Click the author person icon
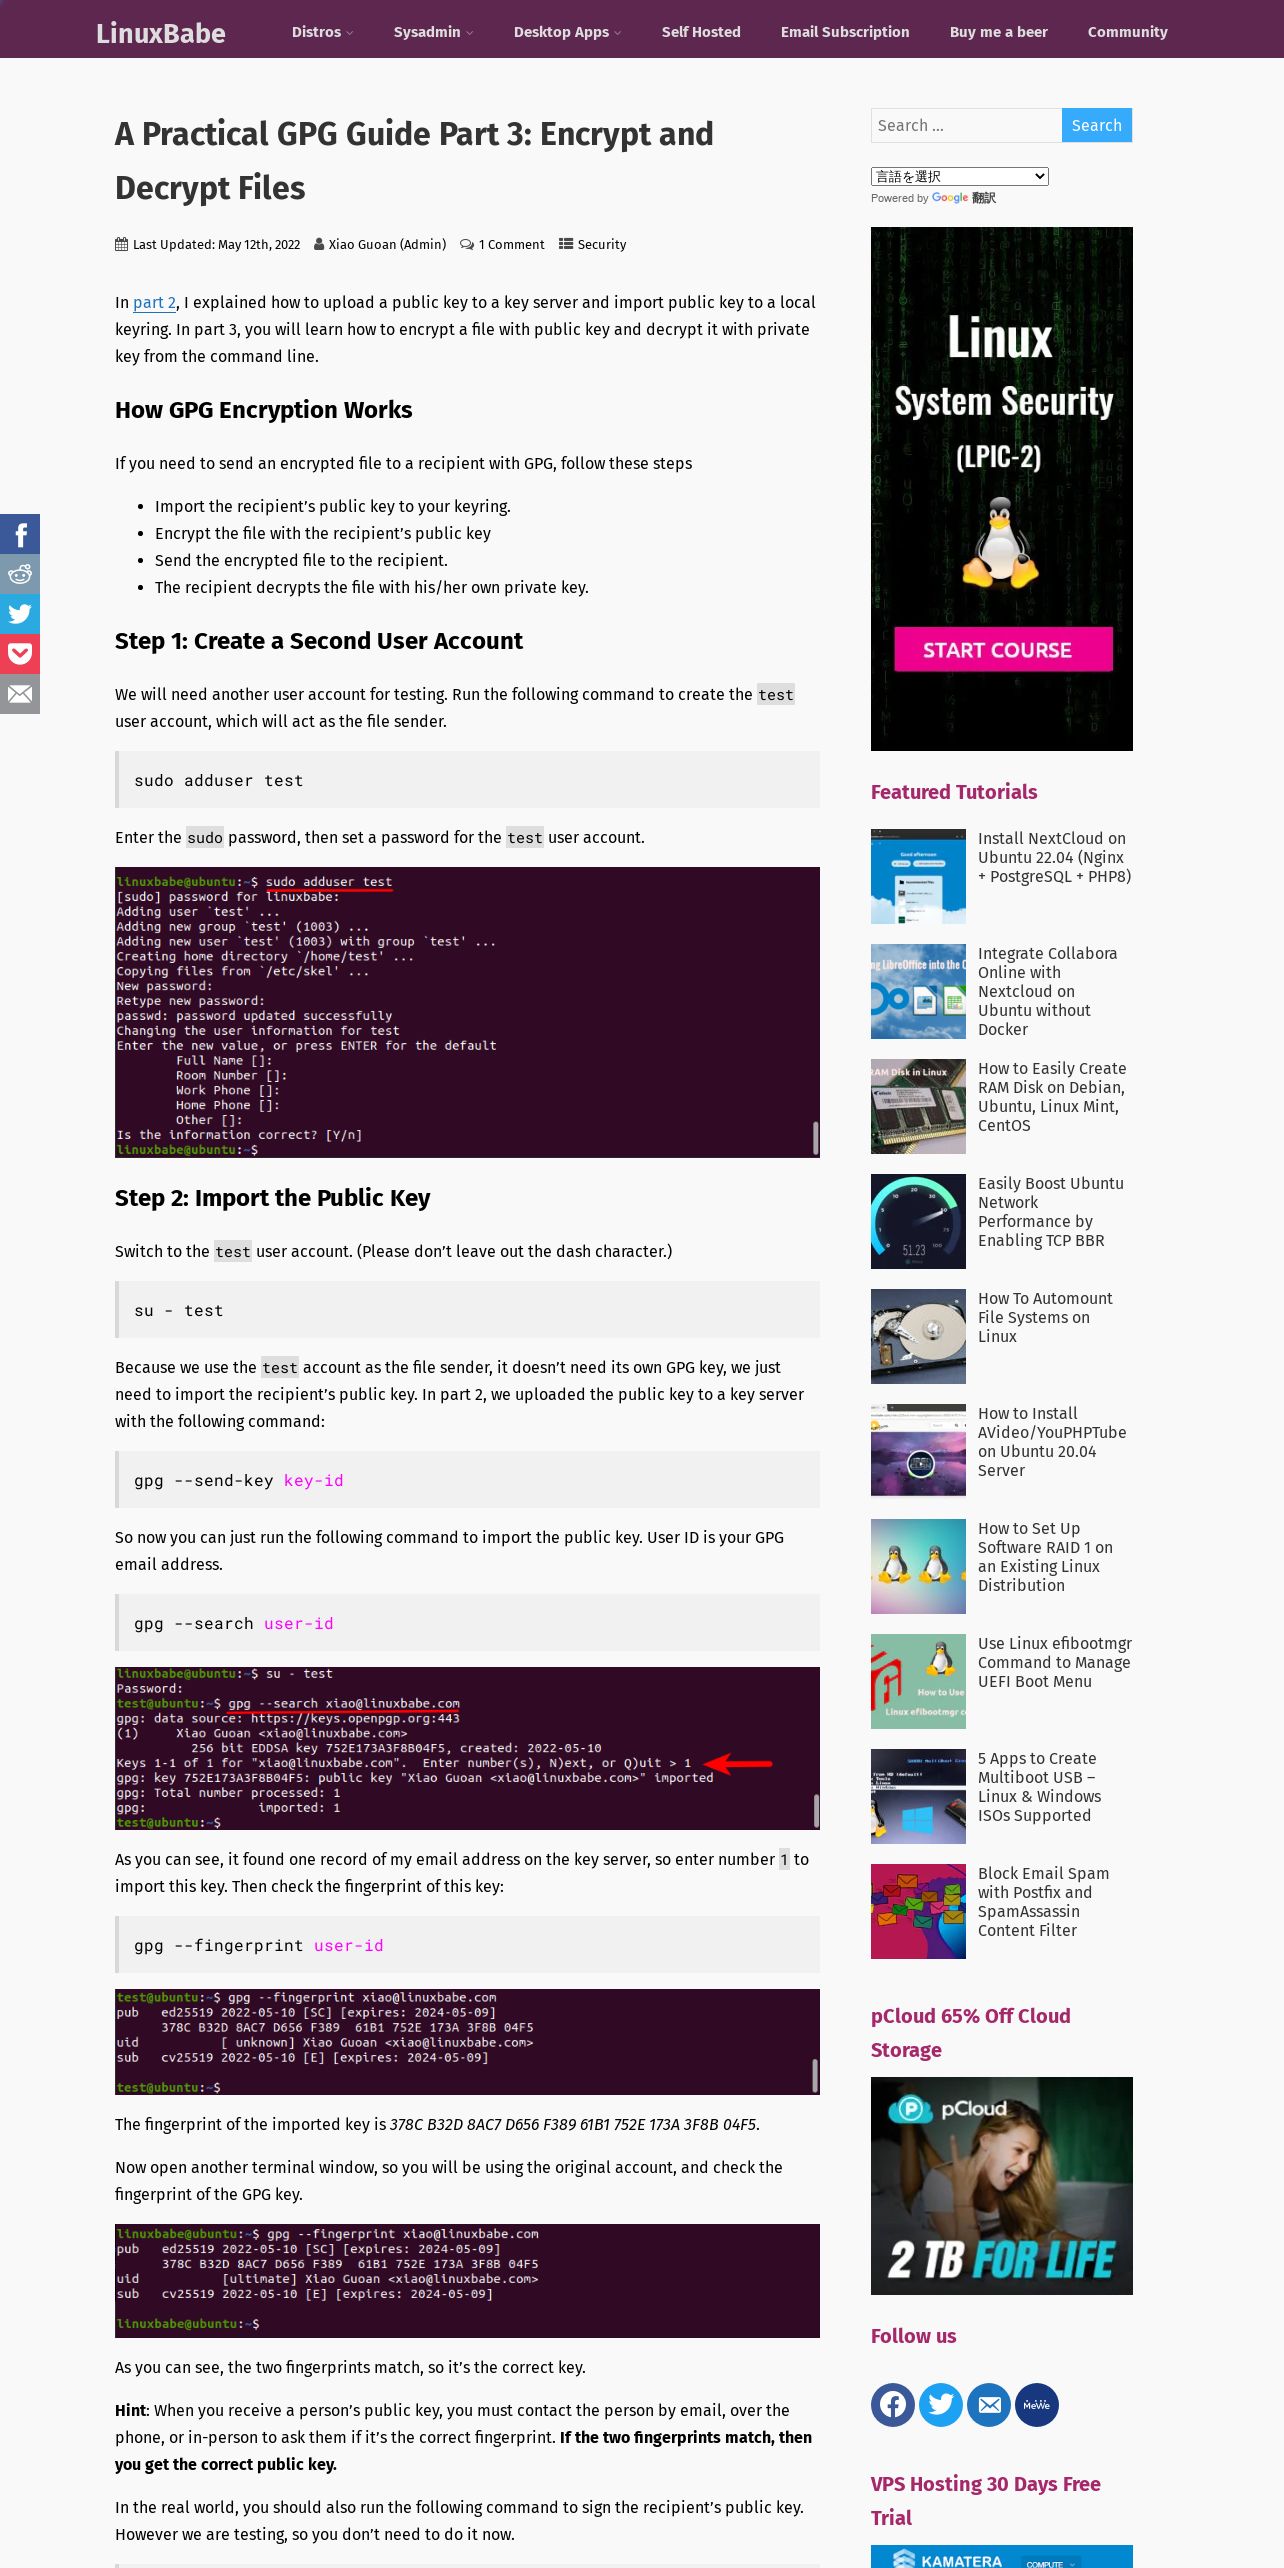This screenshot has height=2568, width=1284. [318, 244]
